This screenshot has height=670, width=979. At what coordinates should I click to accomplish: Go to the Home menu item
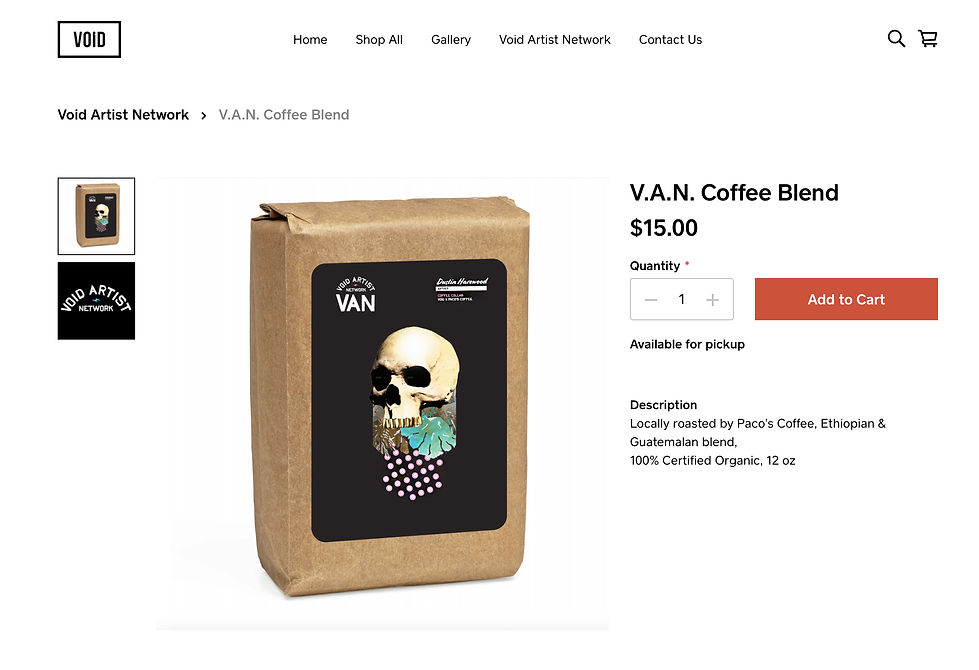tap(310, 39)
